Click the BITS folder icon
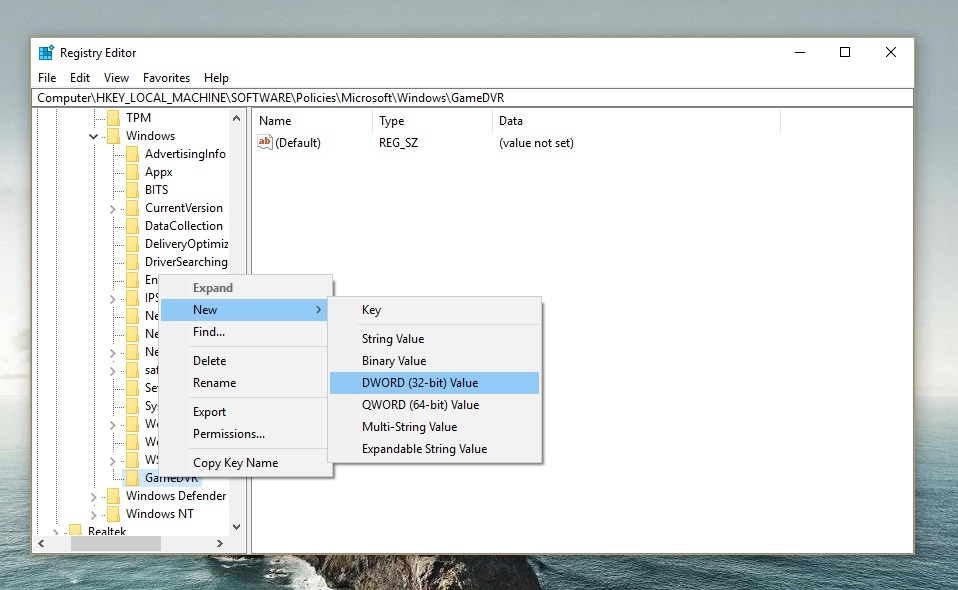This screenshot has width=958, height=590. (133, 189)
